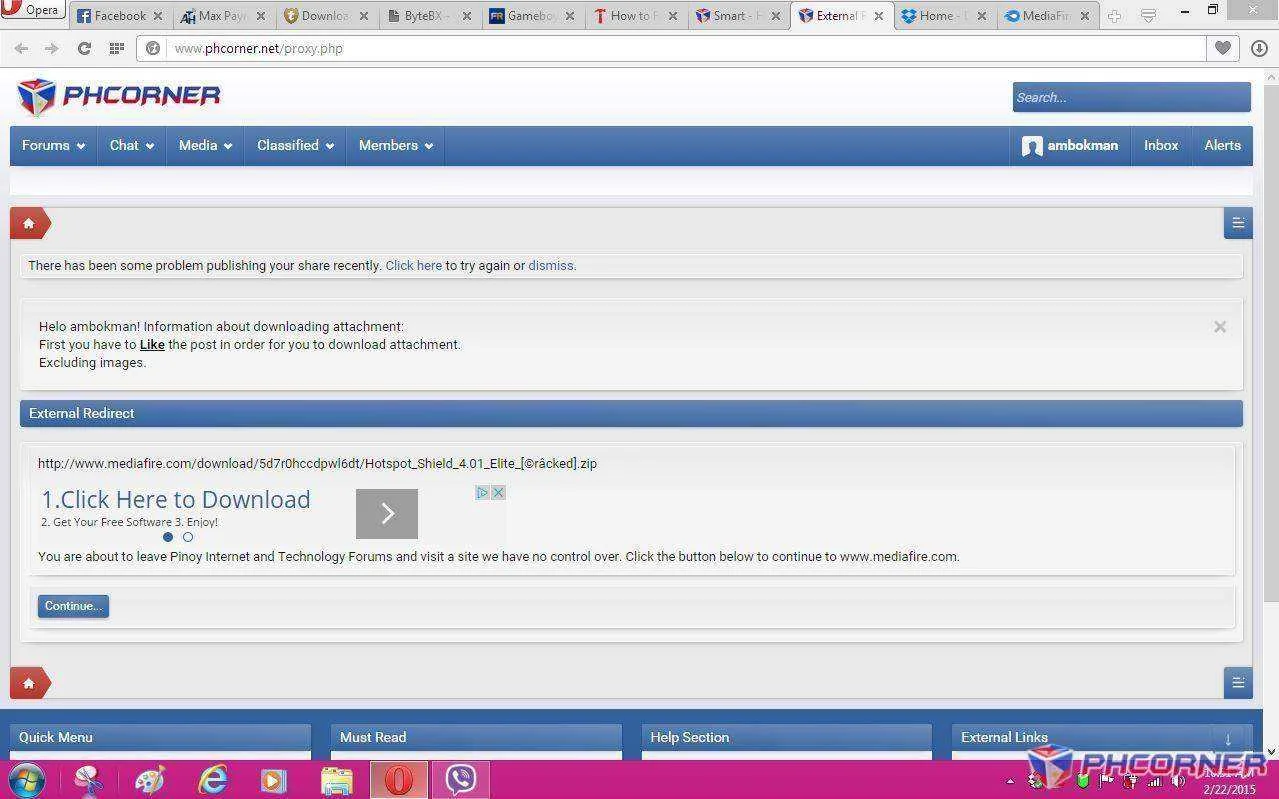Click the ambokman avatar icon
Image resolution: width=1279 pixels, height=799 pixels.
[1032, 146]
